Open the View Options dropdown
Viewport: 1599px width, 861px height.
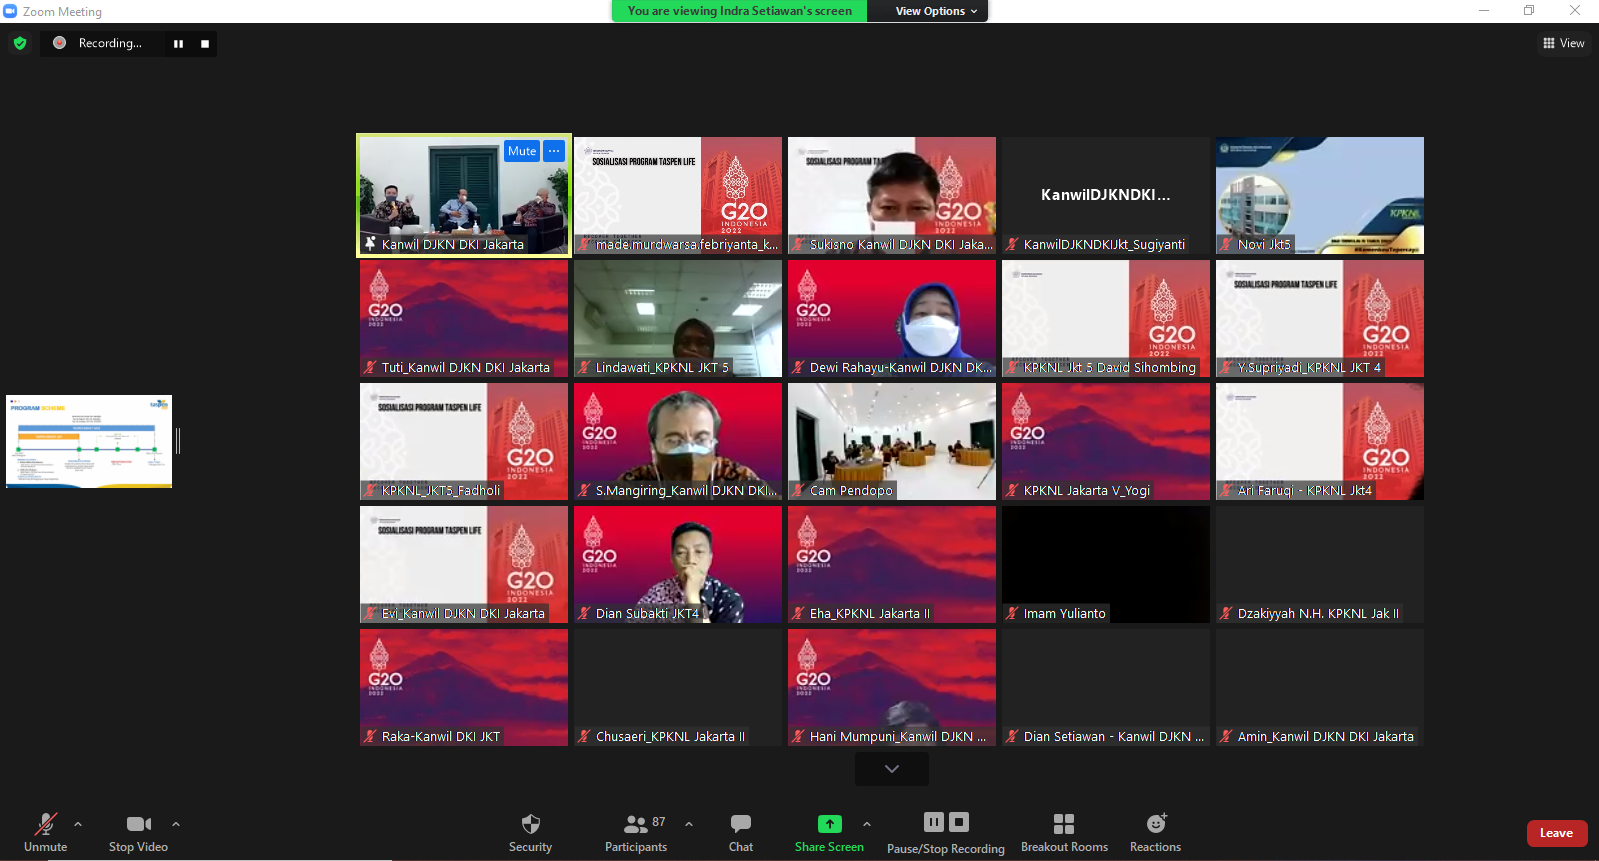935,11
